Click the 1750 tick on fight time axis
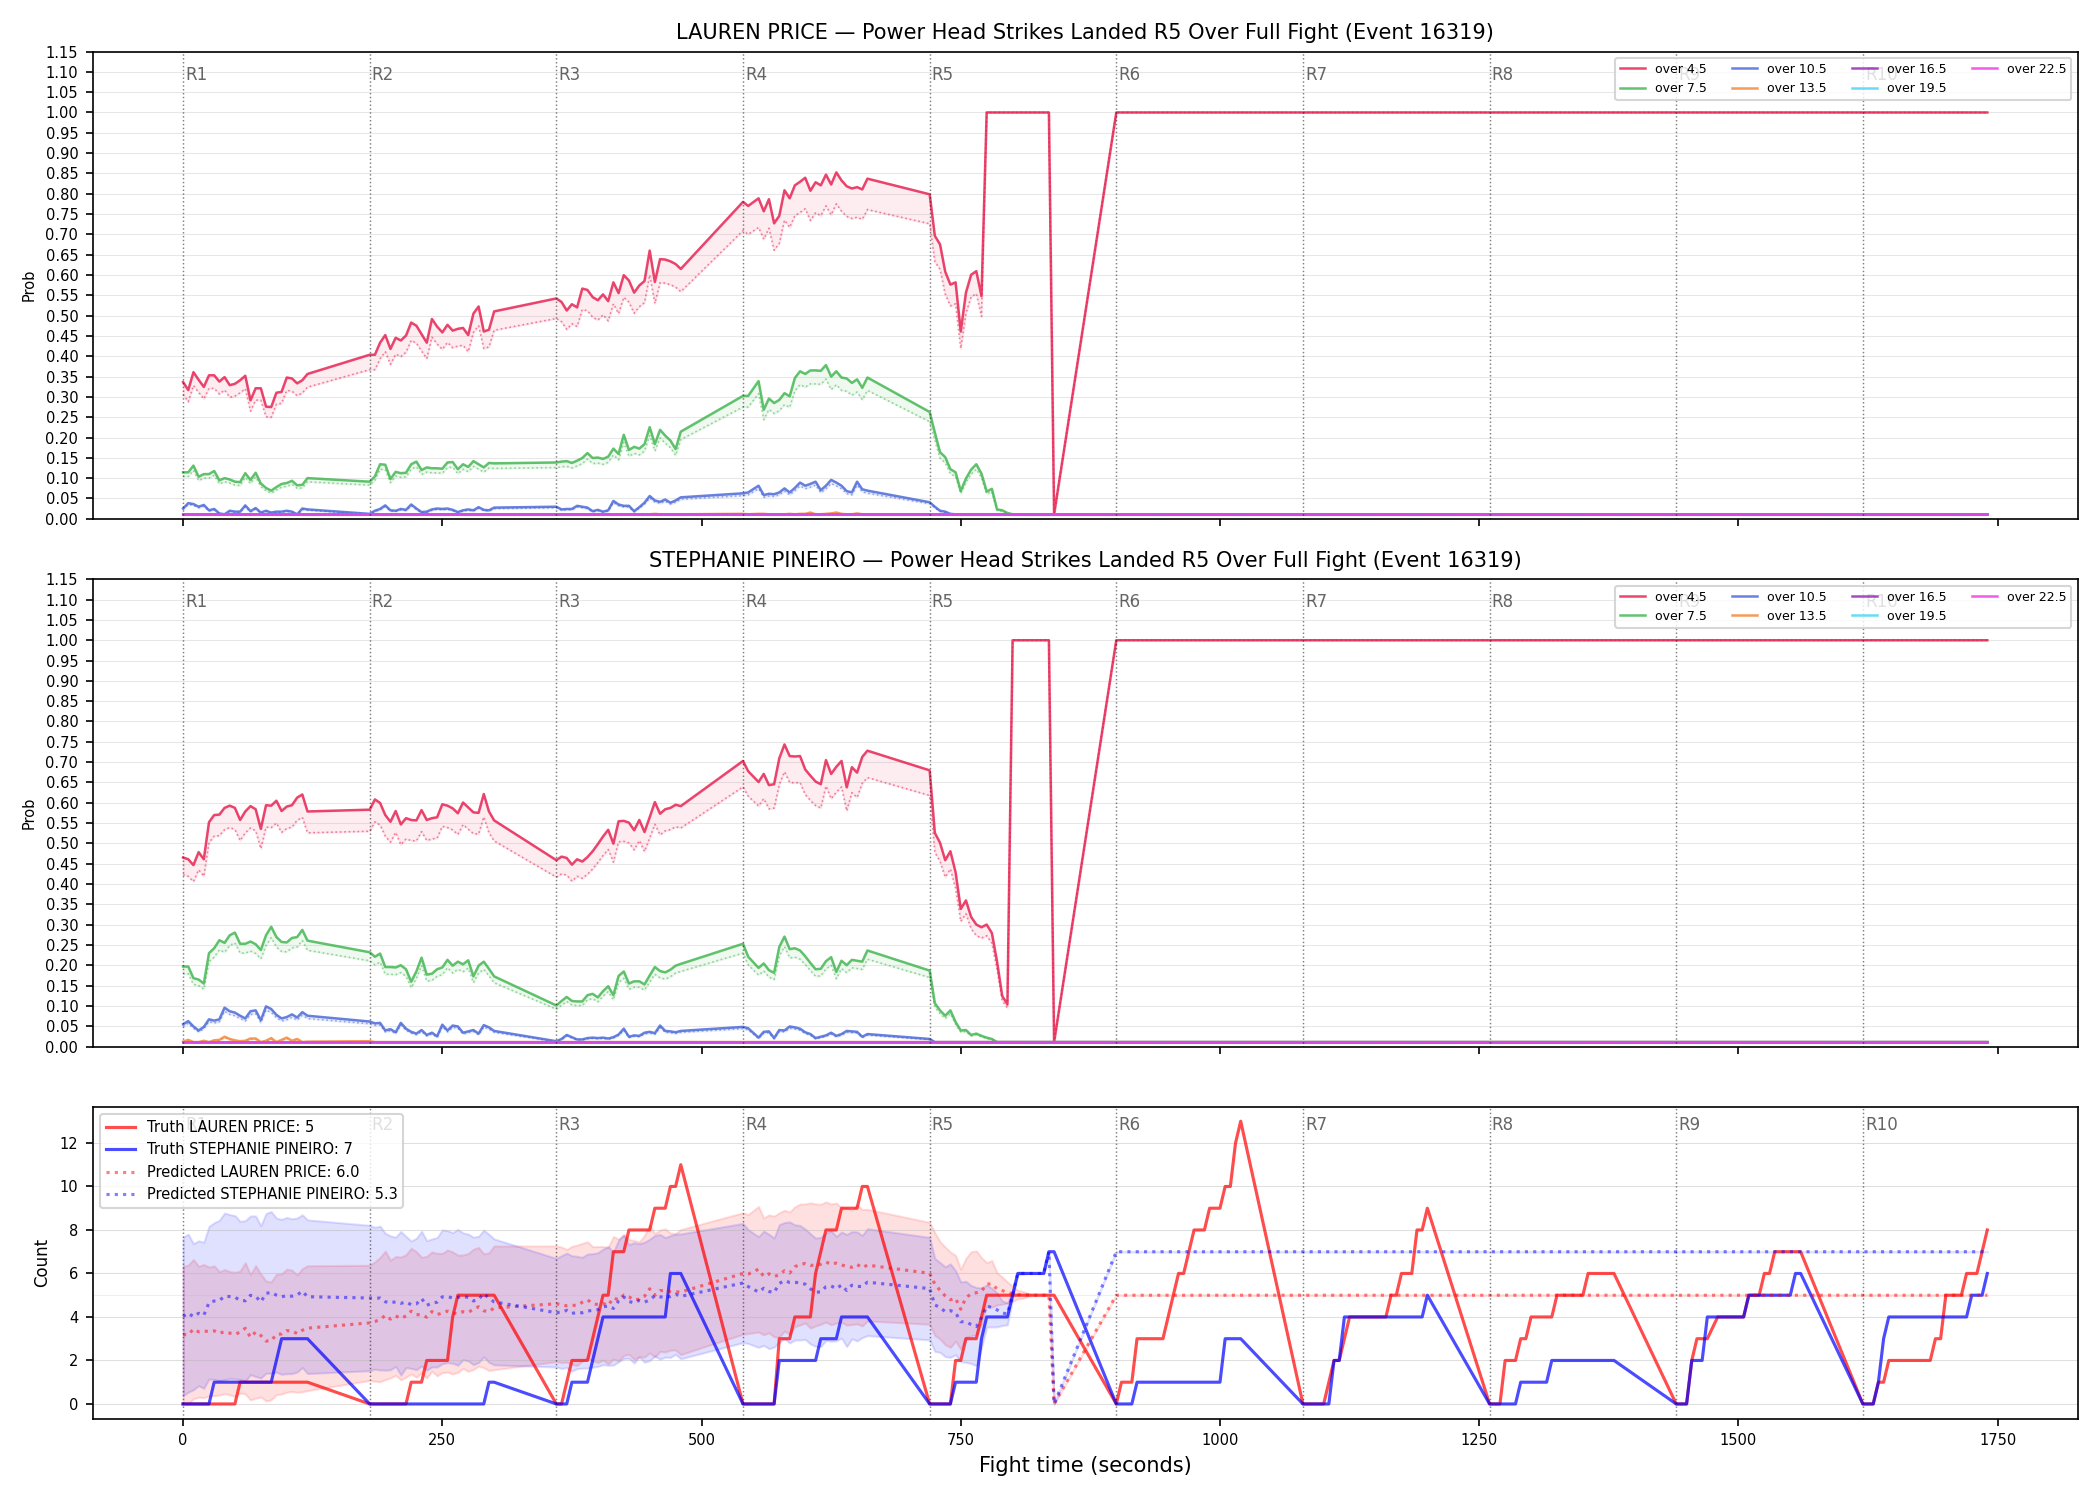 coord(1998,1440)
